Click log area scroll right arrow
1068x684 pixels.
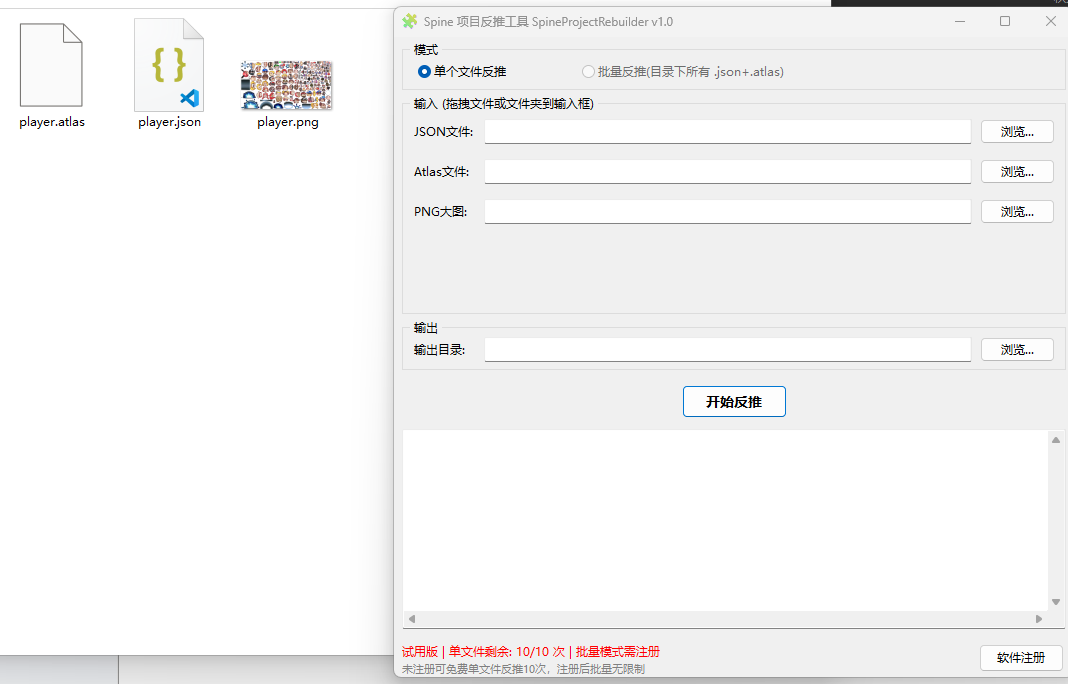(x=1039, y=619)
